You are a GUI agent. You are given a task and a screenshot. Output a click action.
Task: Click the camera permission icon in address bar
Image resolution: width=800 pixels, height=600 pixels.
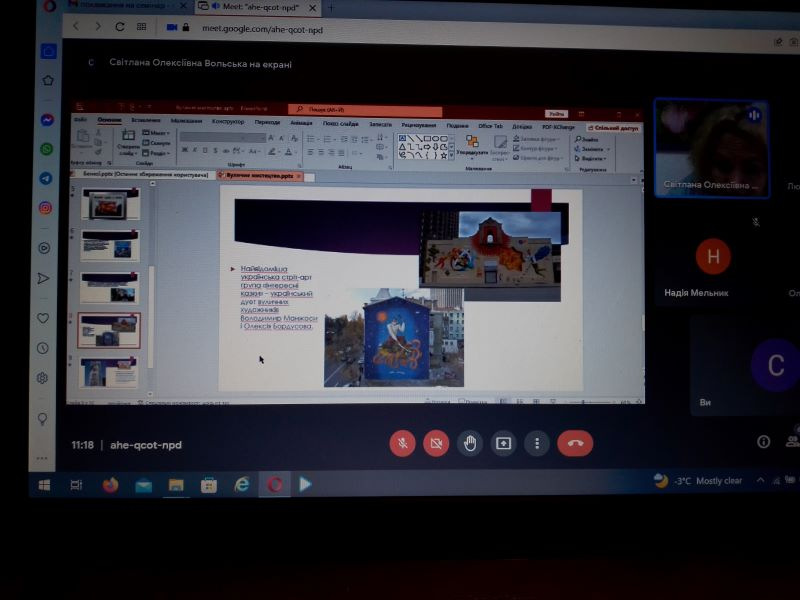tap(172, 28)
